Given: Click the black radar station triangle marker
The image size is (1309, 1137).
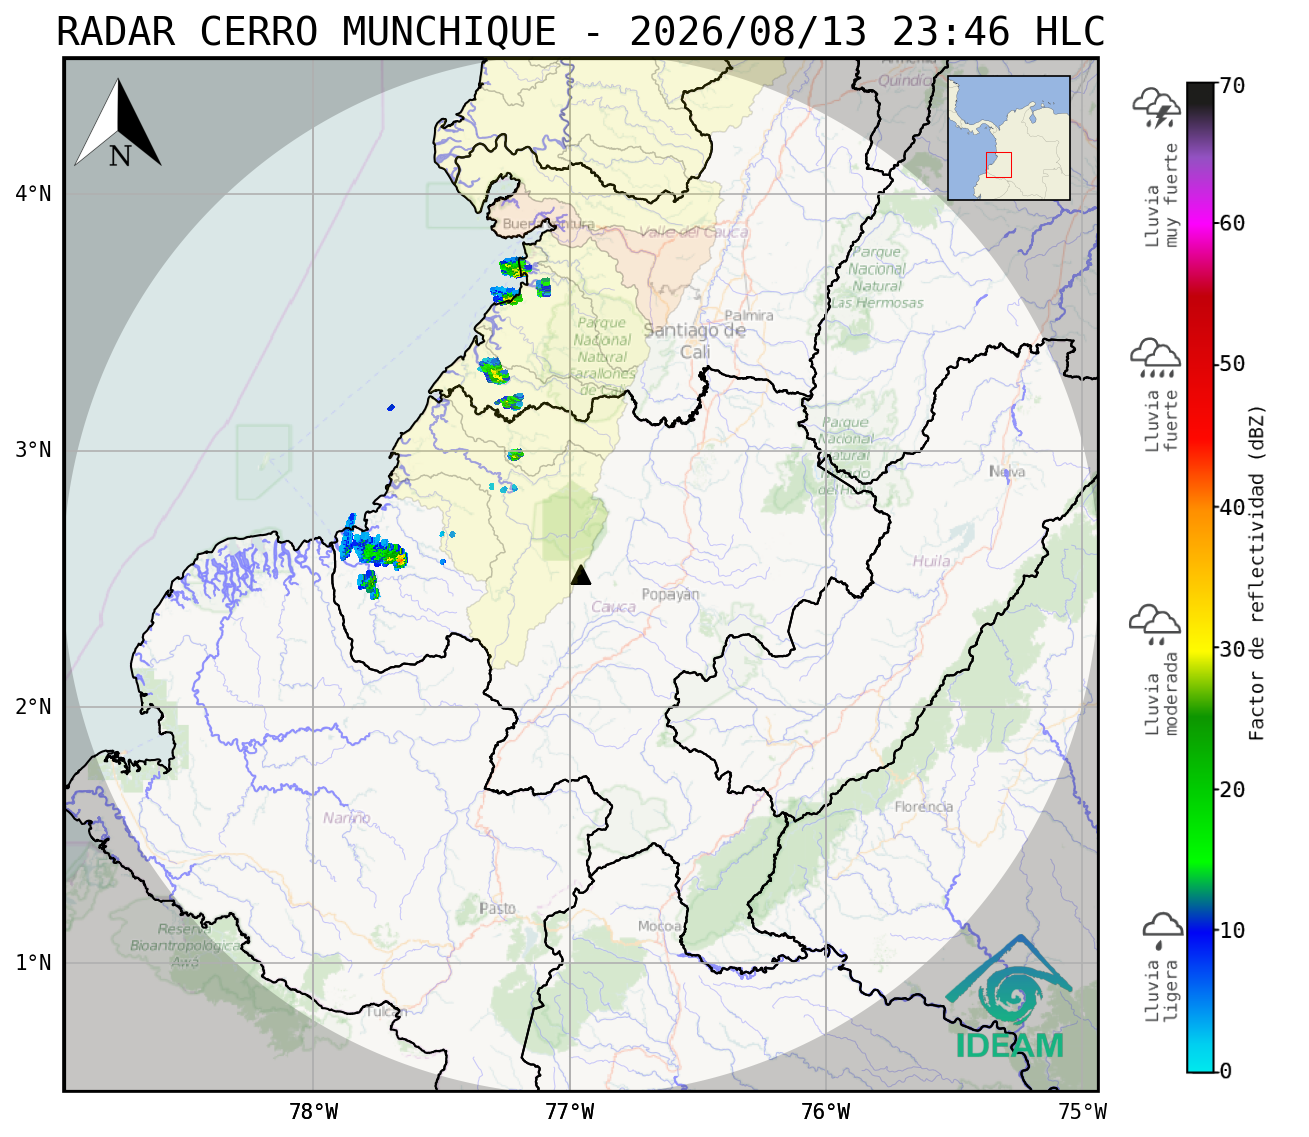Looking at the screenshot, I should [x=581, y=575].
